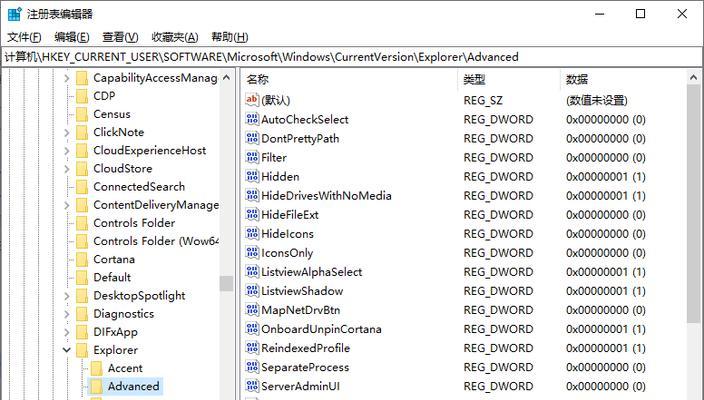704x400 pixels.
Task: Open the 收藏夹(A) menu
Action: 175,37
